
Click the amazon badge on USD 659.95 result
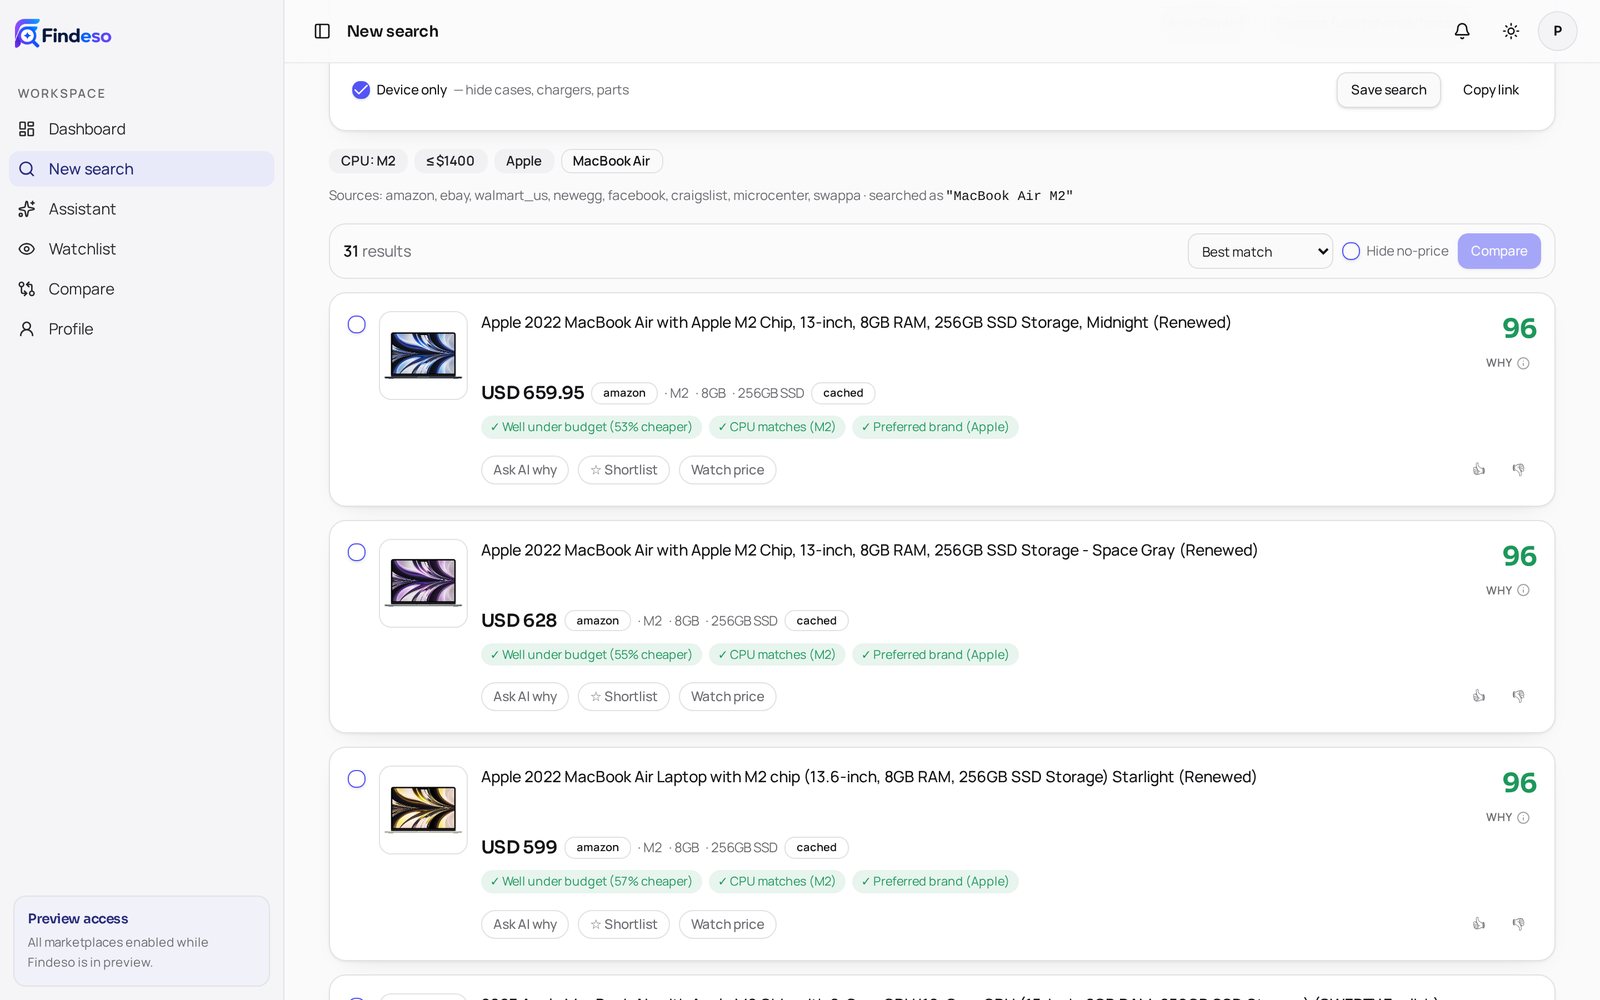click(624, 393)
